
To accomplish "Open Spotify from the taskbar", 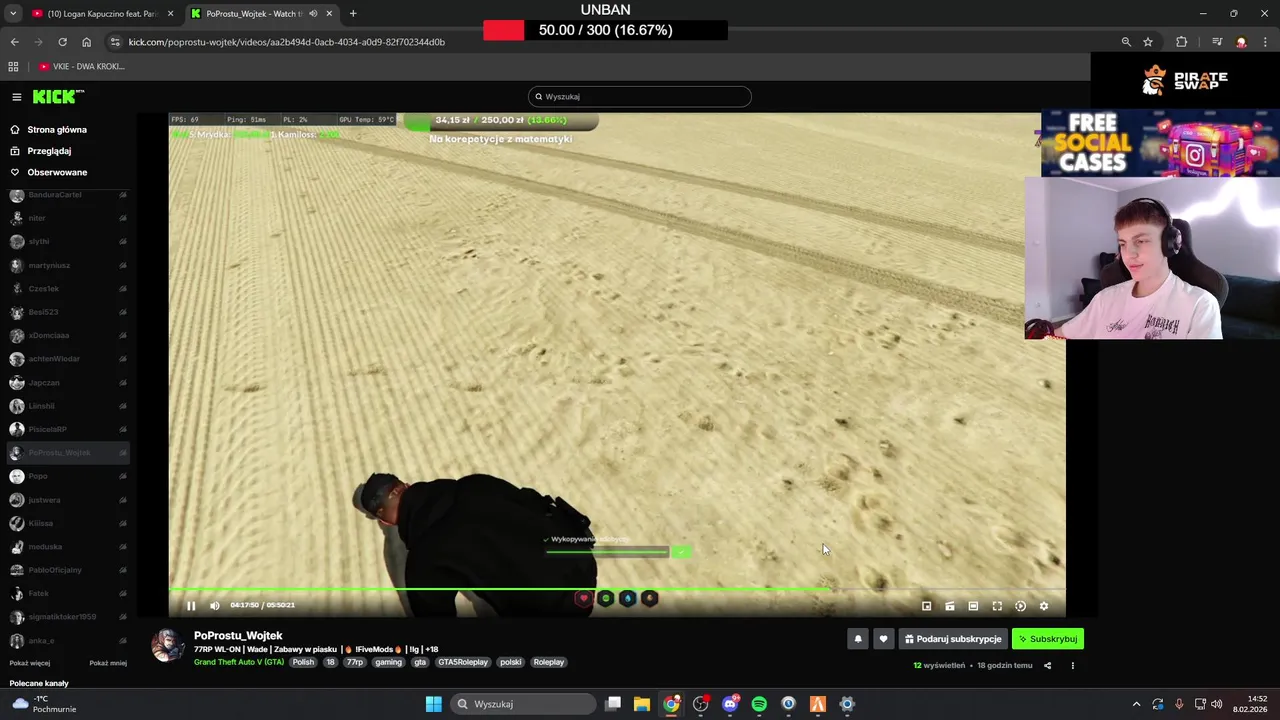I will pos(759,704).
